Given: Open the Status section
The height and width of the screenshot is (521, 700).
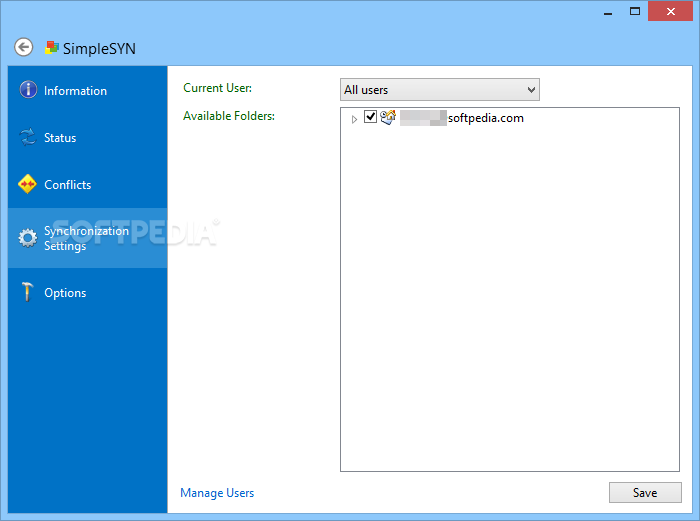Looking at the screenshot, I should click(88, 137).
